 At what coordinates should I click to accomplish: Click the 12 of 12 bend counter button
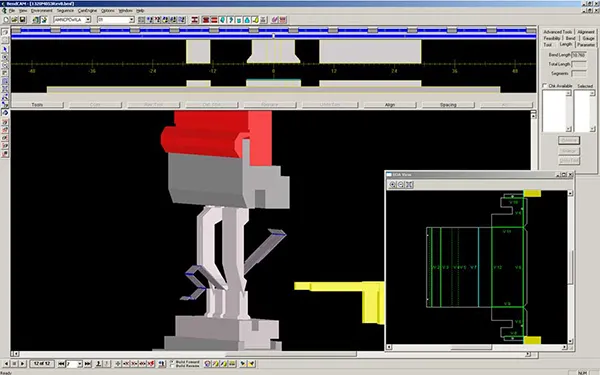(x=42, y=364)
